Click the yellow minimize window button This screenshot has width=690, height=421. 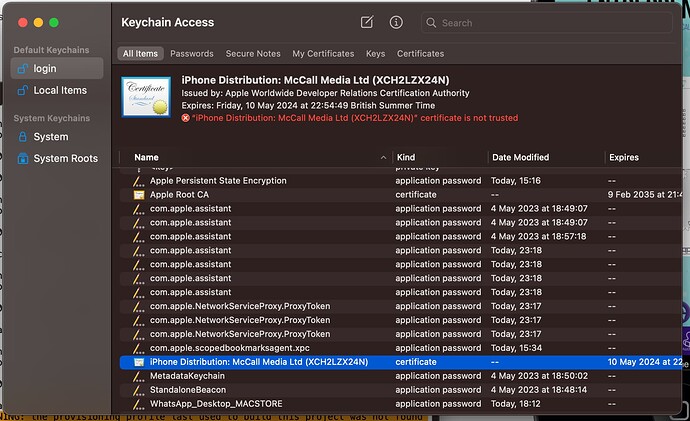(x=38, y=22)
